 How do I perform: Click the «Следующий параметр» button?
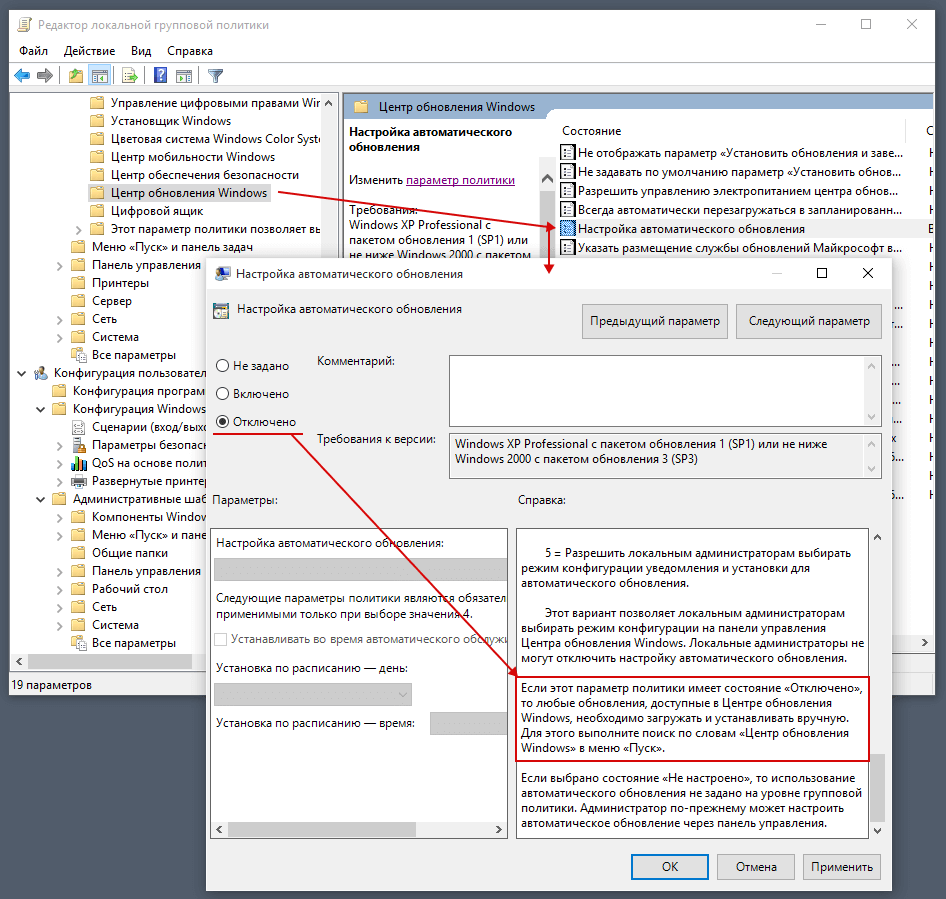pyautogui.click(x=808, y=322)
